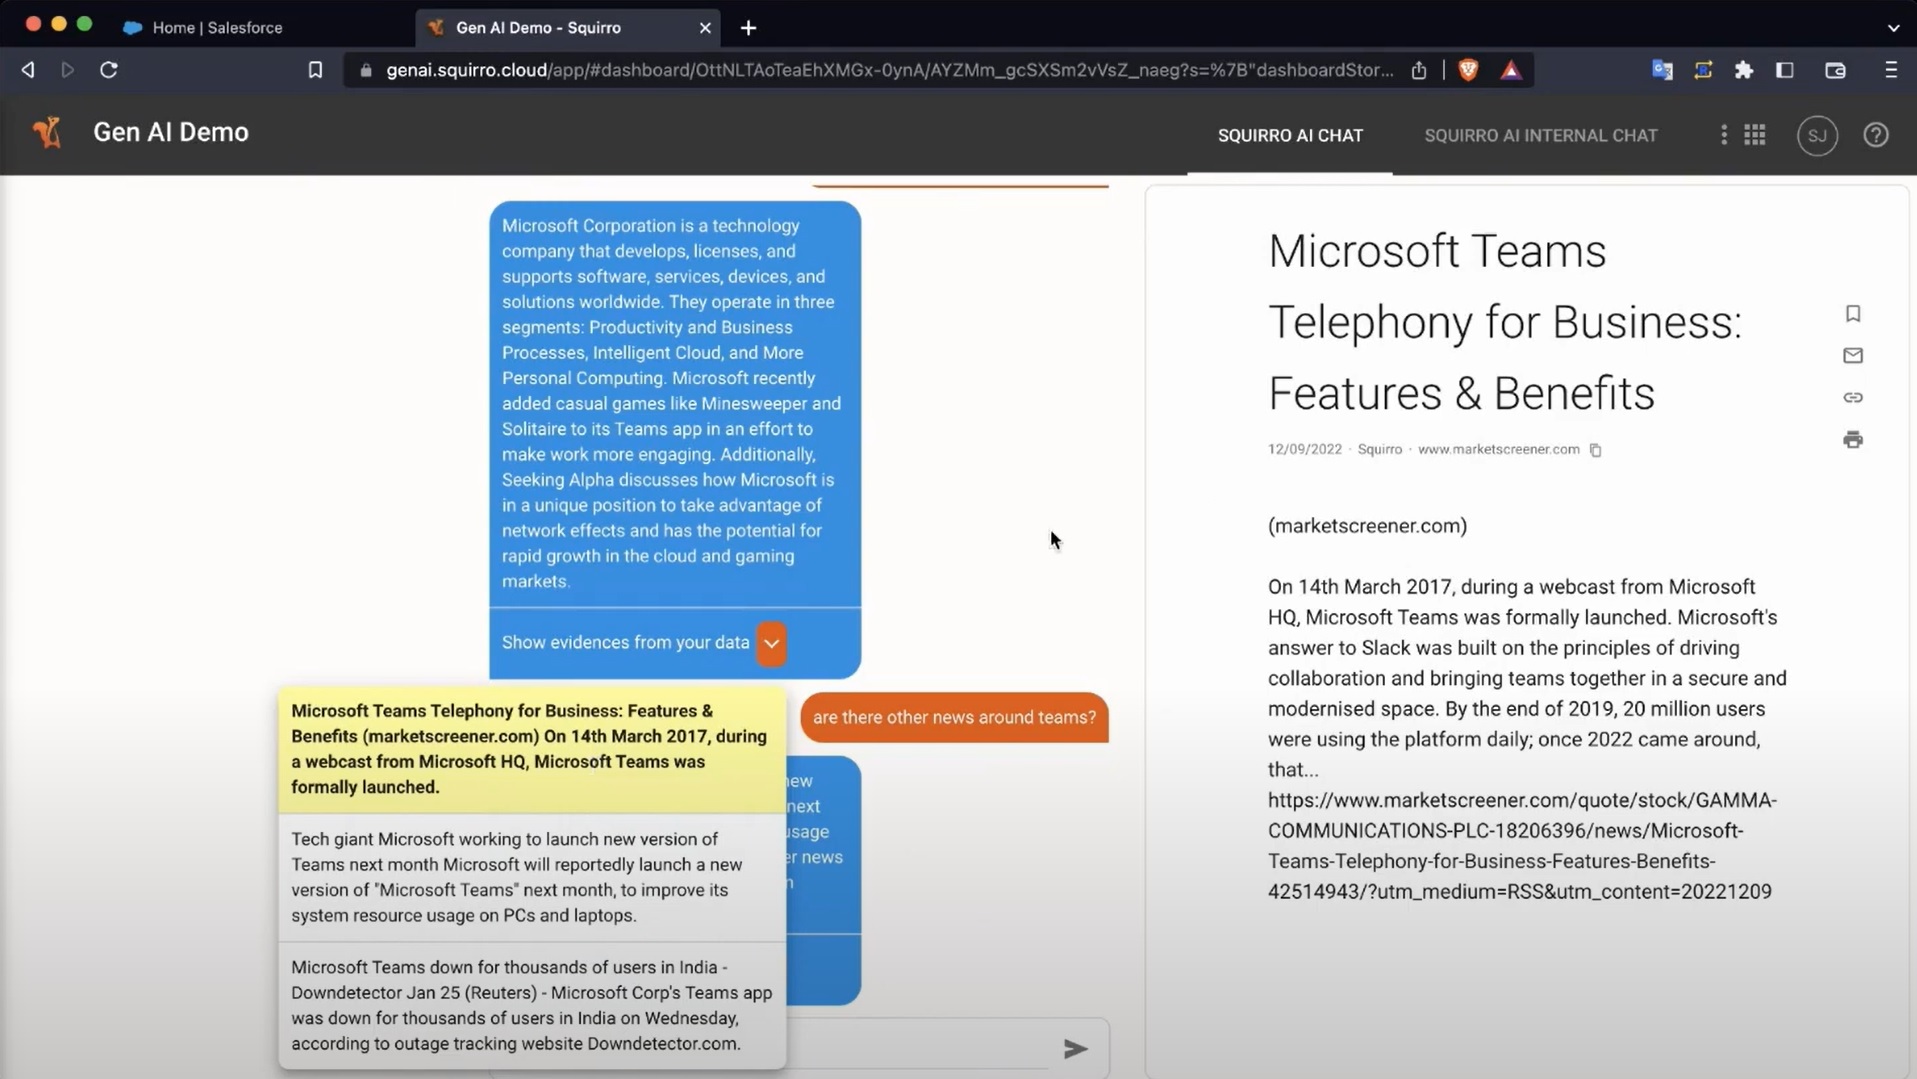Copy source URL icon beside marketscreener.com
This screenshot has width=1917, height=1079.
click(x=1596, y=450)
